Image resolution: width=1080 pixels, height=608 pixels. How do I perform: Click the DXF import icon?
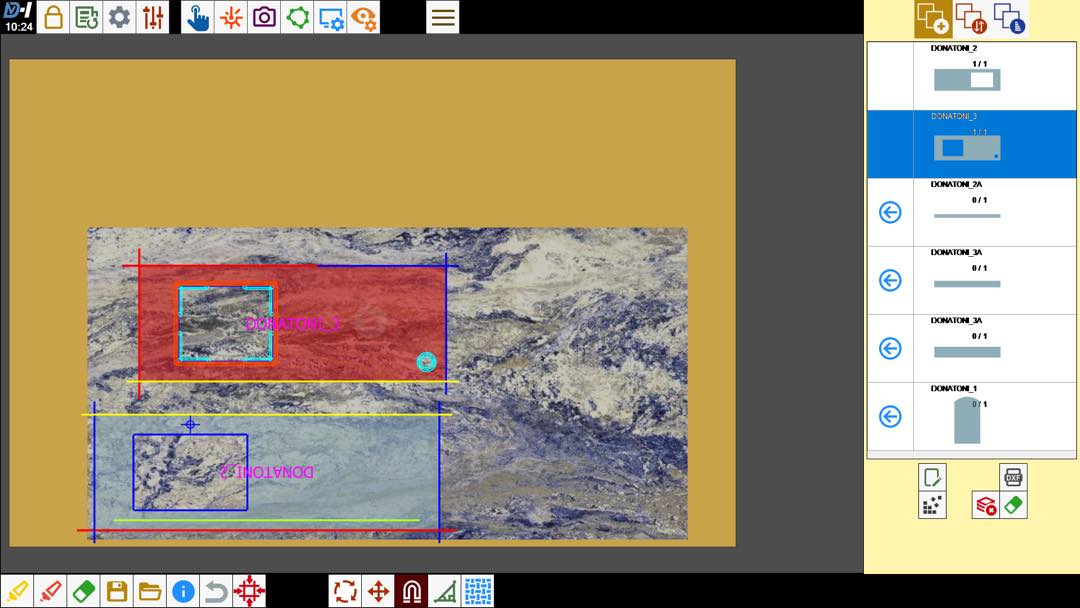(1013, 477)
